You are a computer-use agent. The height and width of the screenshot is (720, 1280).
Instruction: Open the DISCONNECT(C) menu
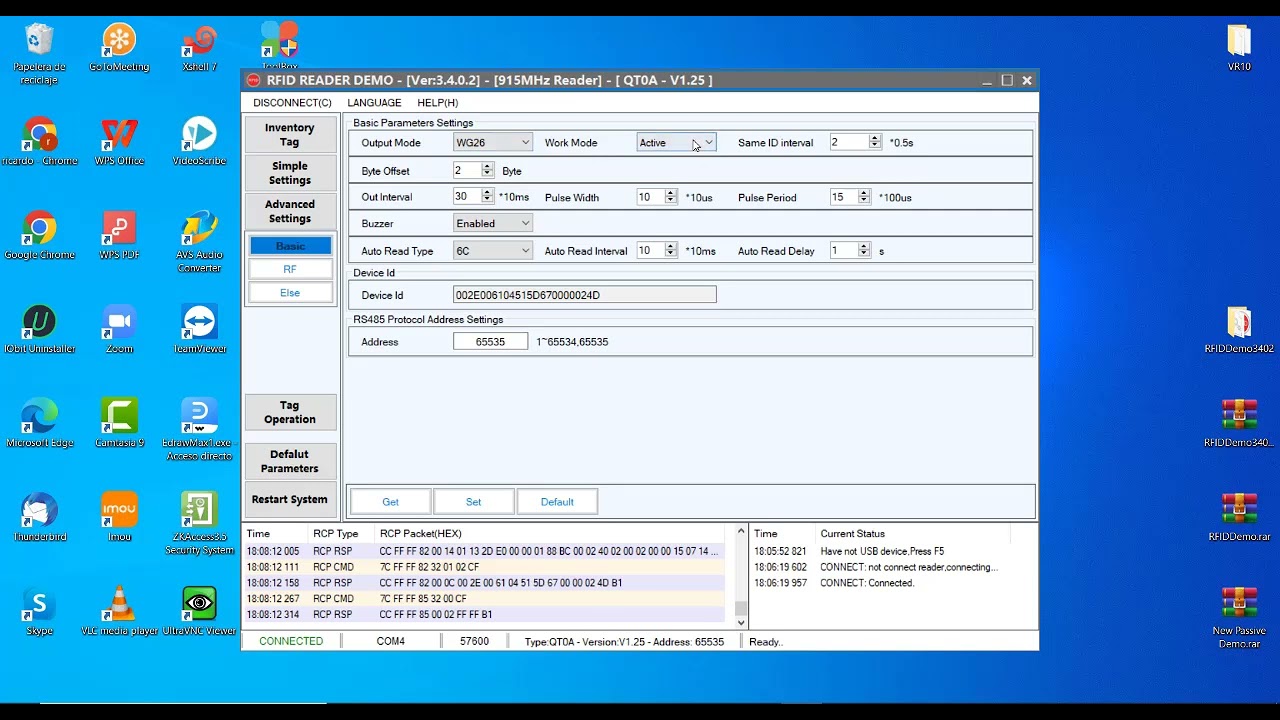(292, 103)
